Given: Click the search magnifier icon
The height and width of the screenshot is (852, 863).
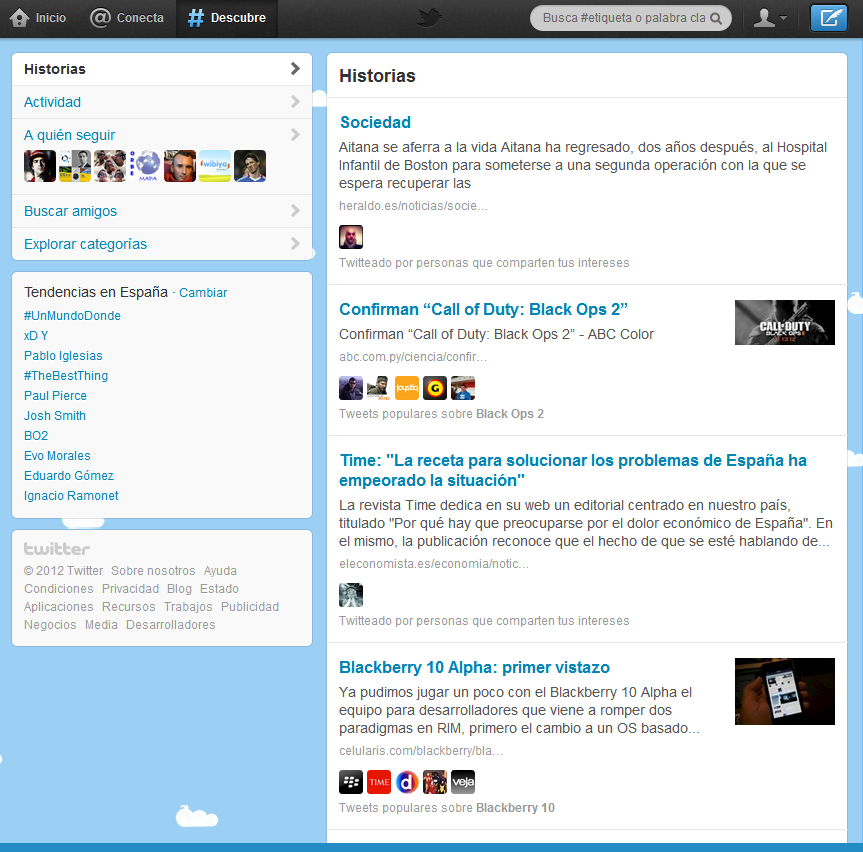Looking at the screenshot, I should click(x=716, y=18).
